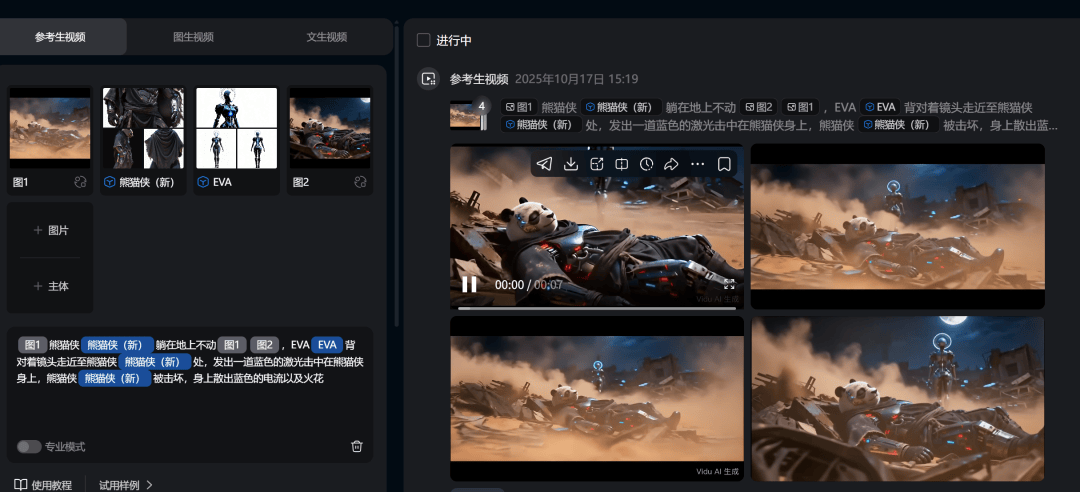
Task: Switch to the 图生视频 tab
Action: (193, 37)
